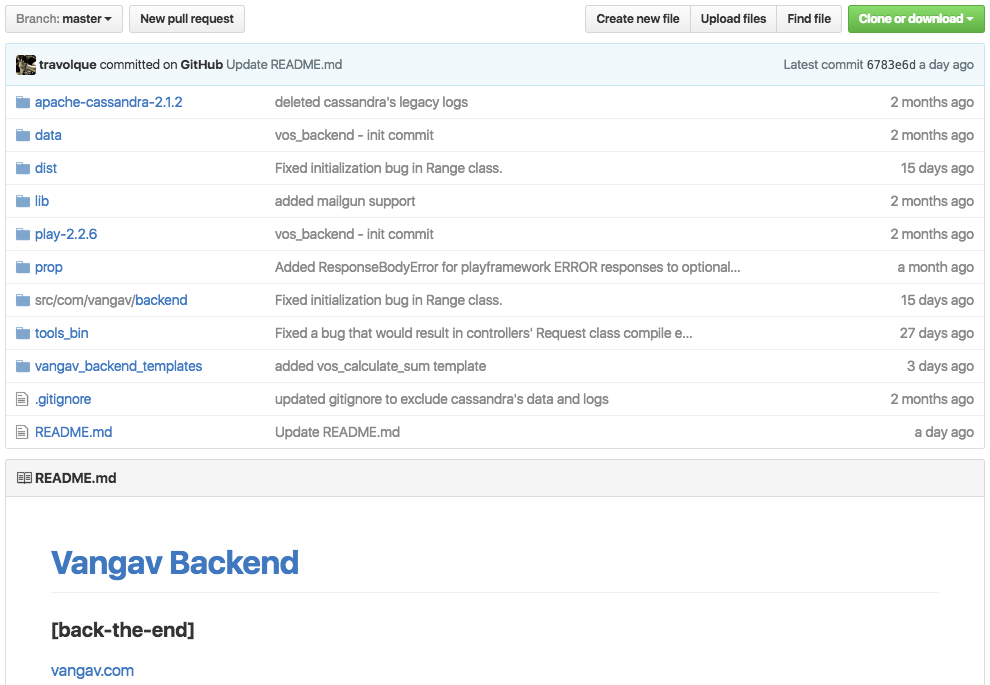Expand the Clone or download dropdown

click(x=916, y=18)
